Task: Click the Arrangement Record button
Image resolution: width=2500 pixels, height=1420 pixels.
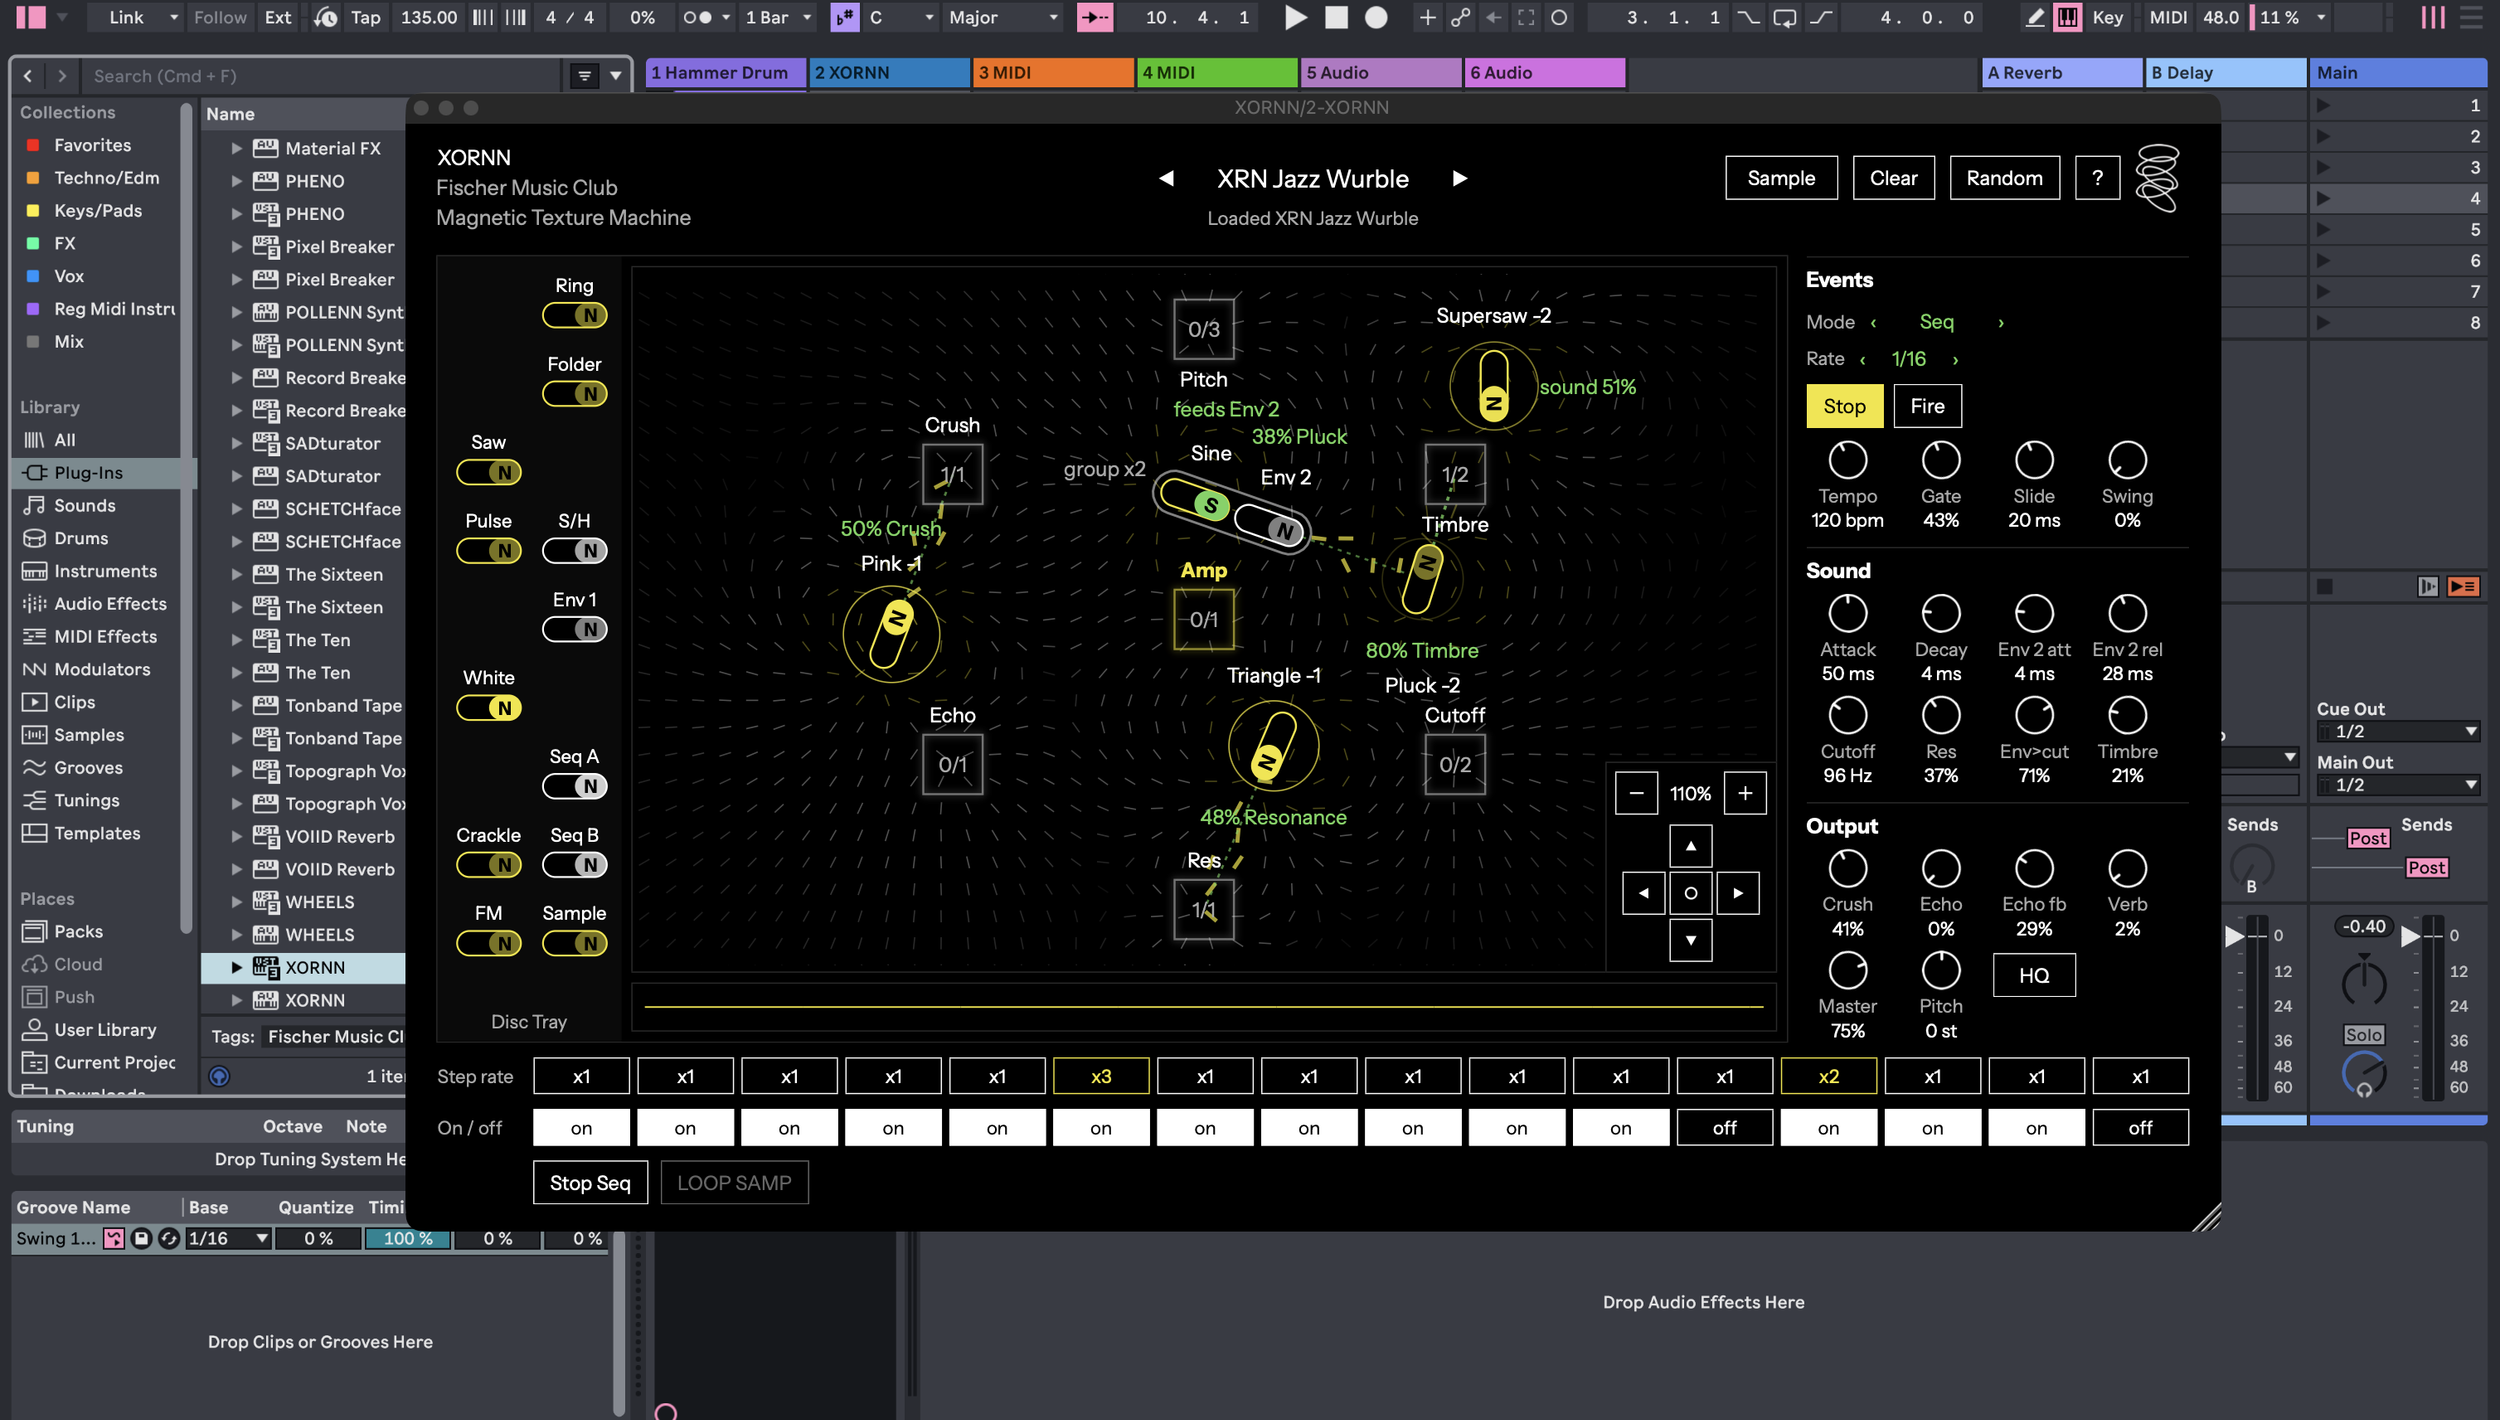Action: (1376, 17)
